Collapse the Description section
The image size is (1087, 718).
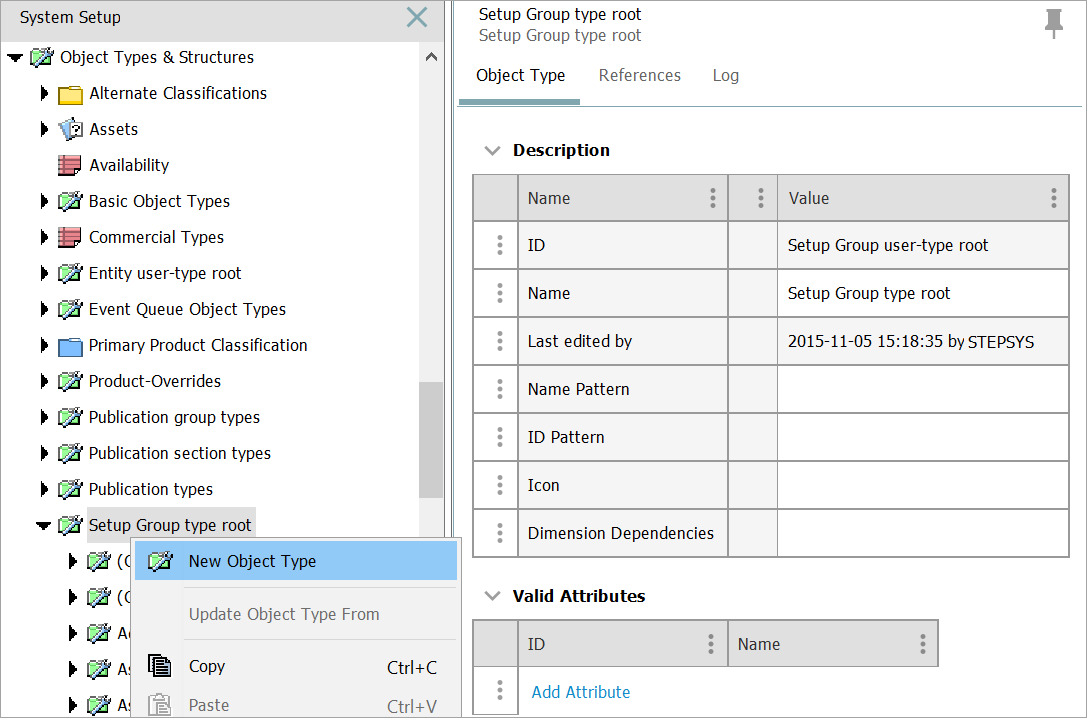pos(491,151)
